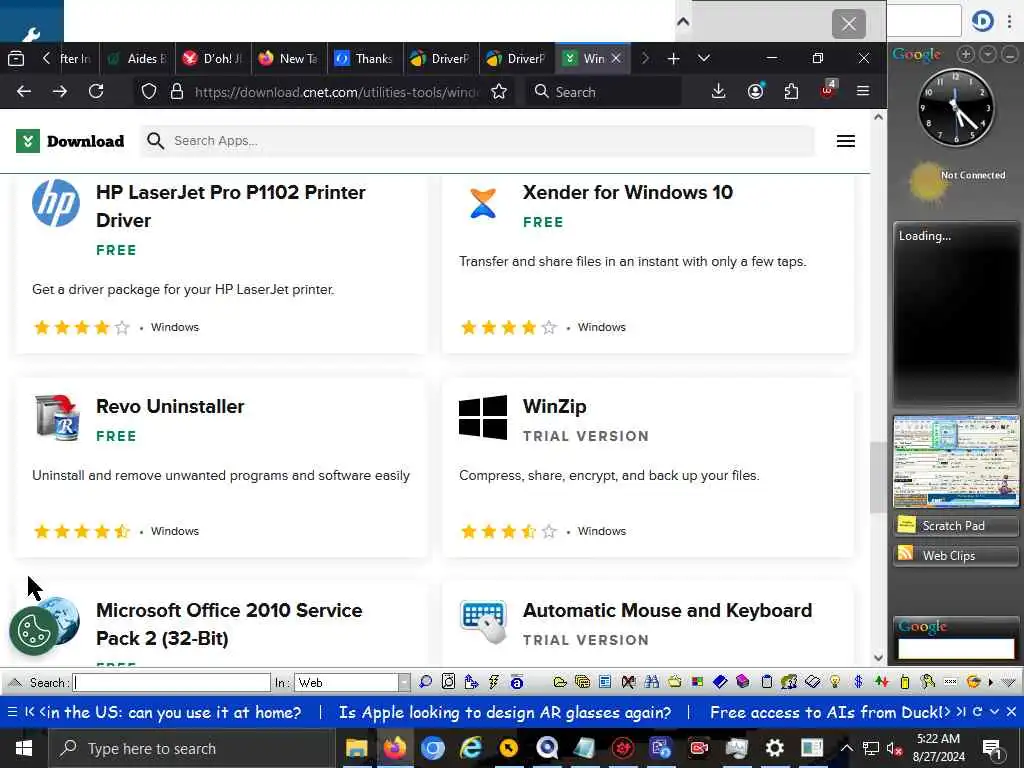Click the Web Clips gadget button

[956, 555]
